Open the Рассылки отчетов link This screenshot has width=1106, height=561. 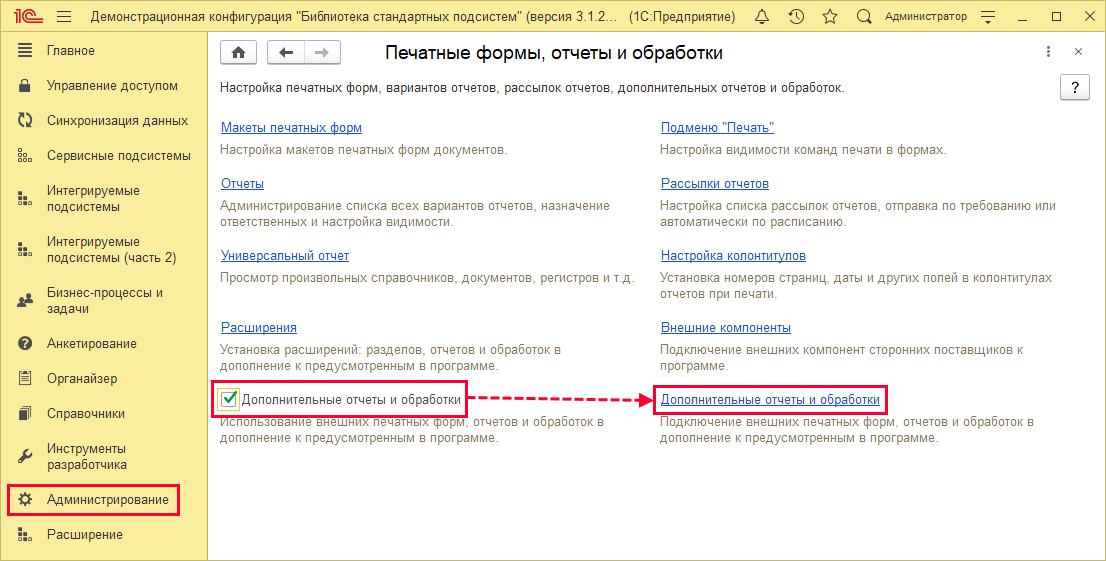(x=714, y=184)
